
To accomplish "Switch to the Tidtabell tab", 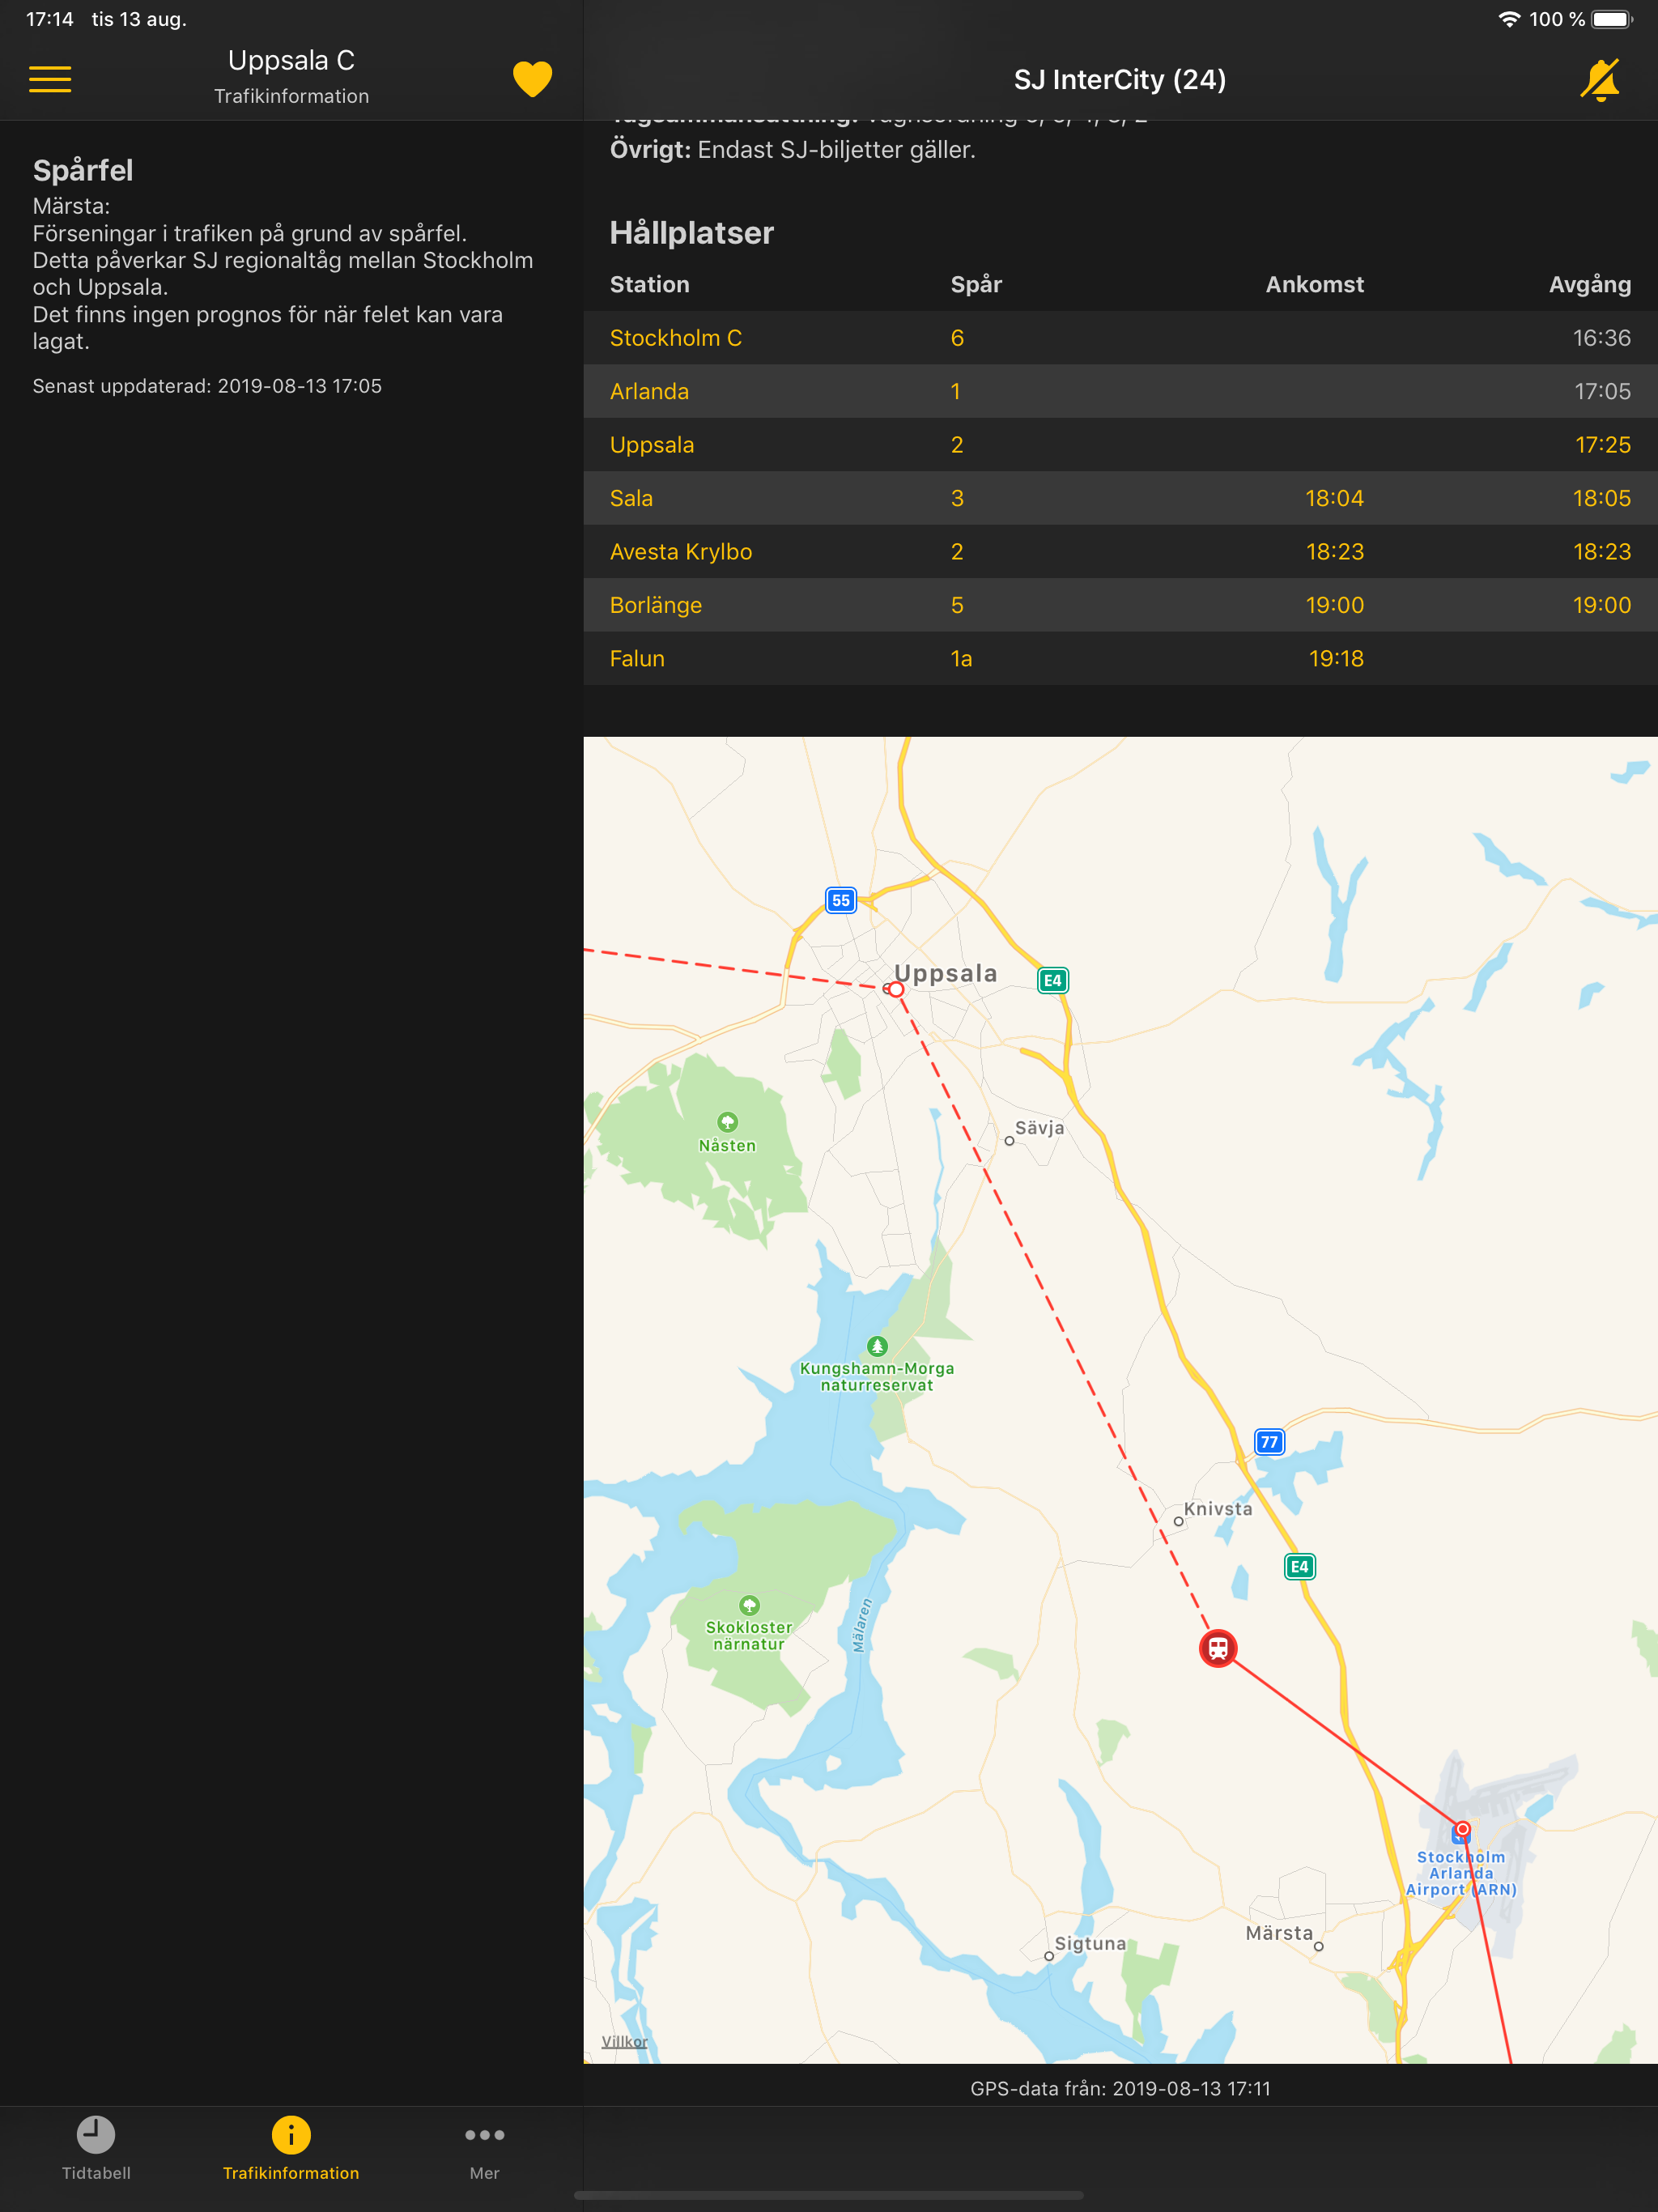I will coord(96,2148).
